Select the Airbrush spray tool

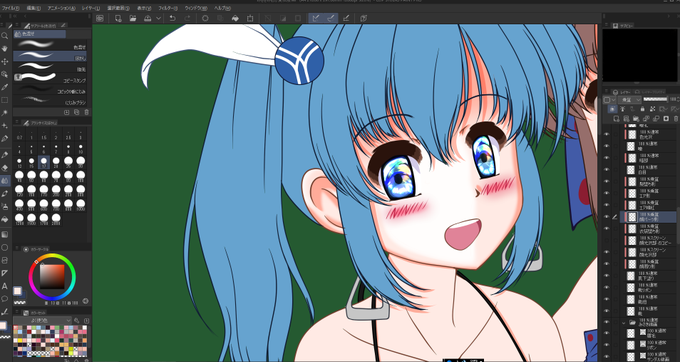click(5, 207)
